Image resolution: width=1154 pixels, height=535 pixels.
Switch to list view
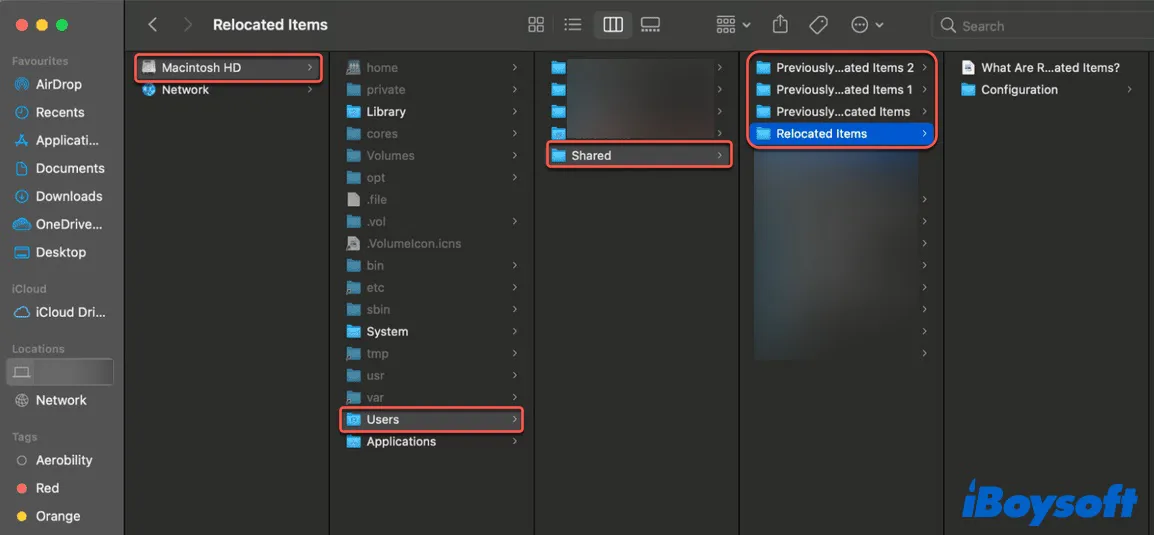[573, 25]
